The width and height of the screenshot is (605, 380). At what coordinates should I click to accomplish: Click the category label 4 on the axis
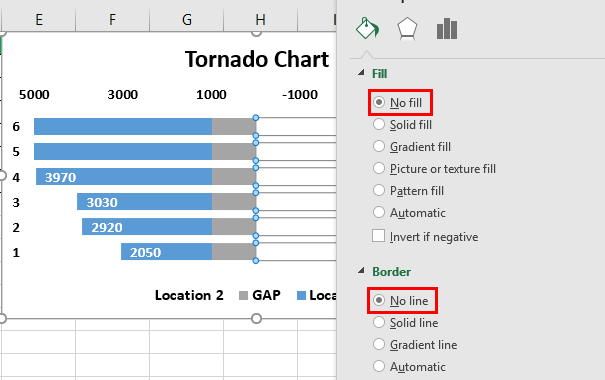[16, 177]
